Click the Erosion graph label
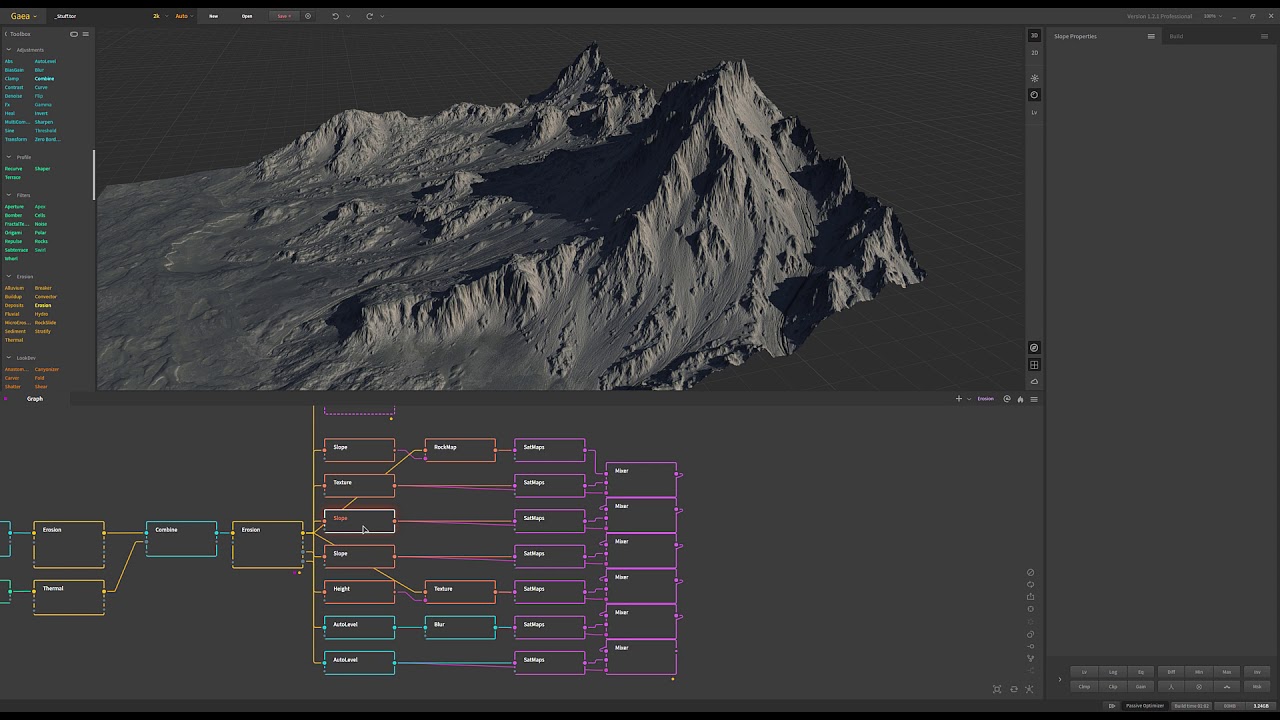The height and width of the screenshot is (720, 1280). tap(986, 399)
